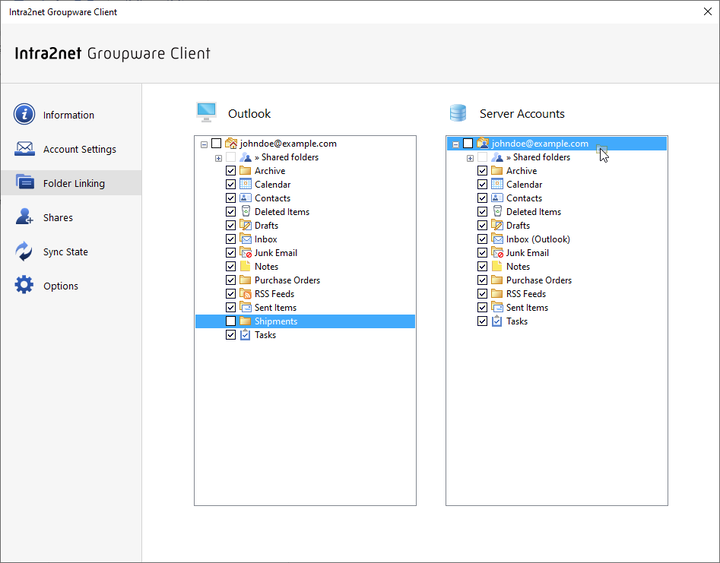
Task: Select Outlook Shipments folder row
Action: (x=305, y=321)
